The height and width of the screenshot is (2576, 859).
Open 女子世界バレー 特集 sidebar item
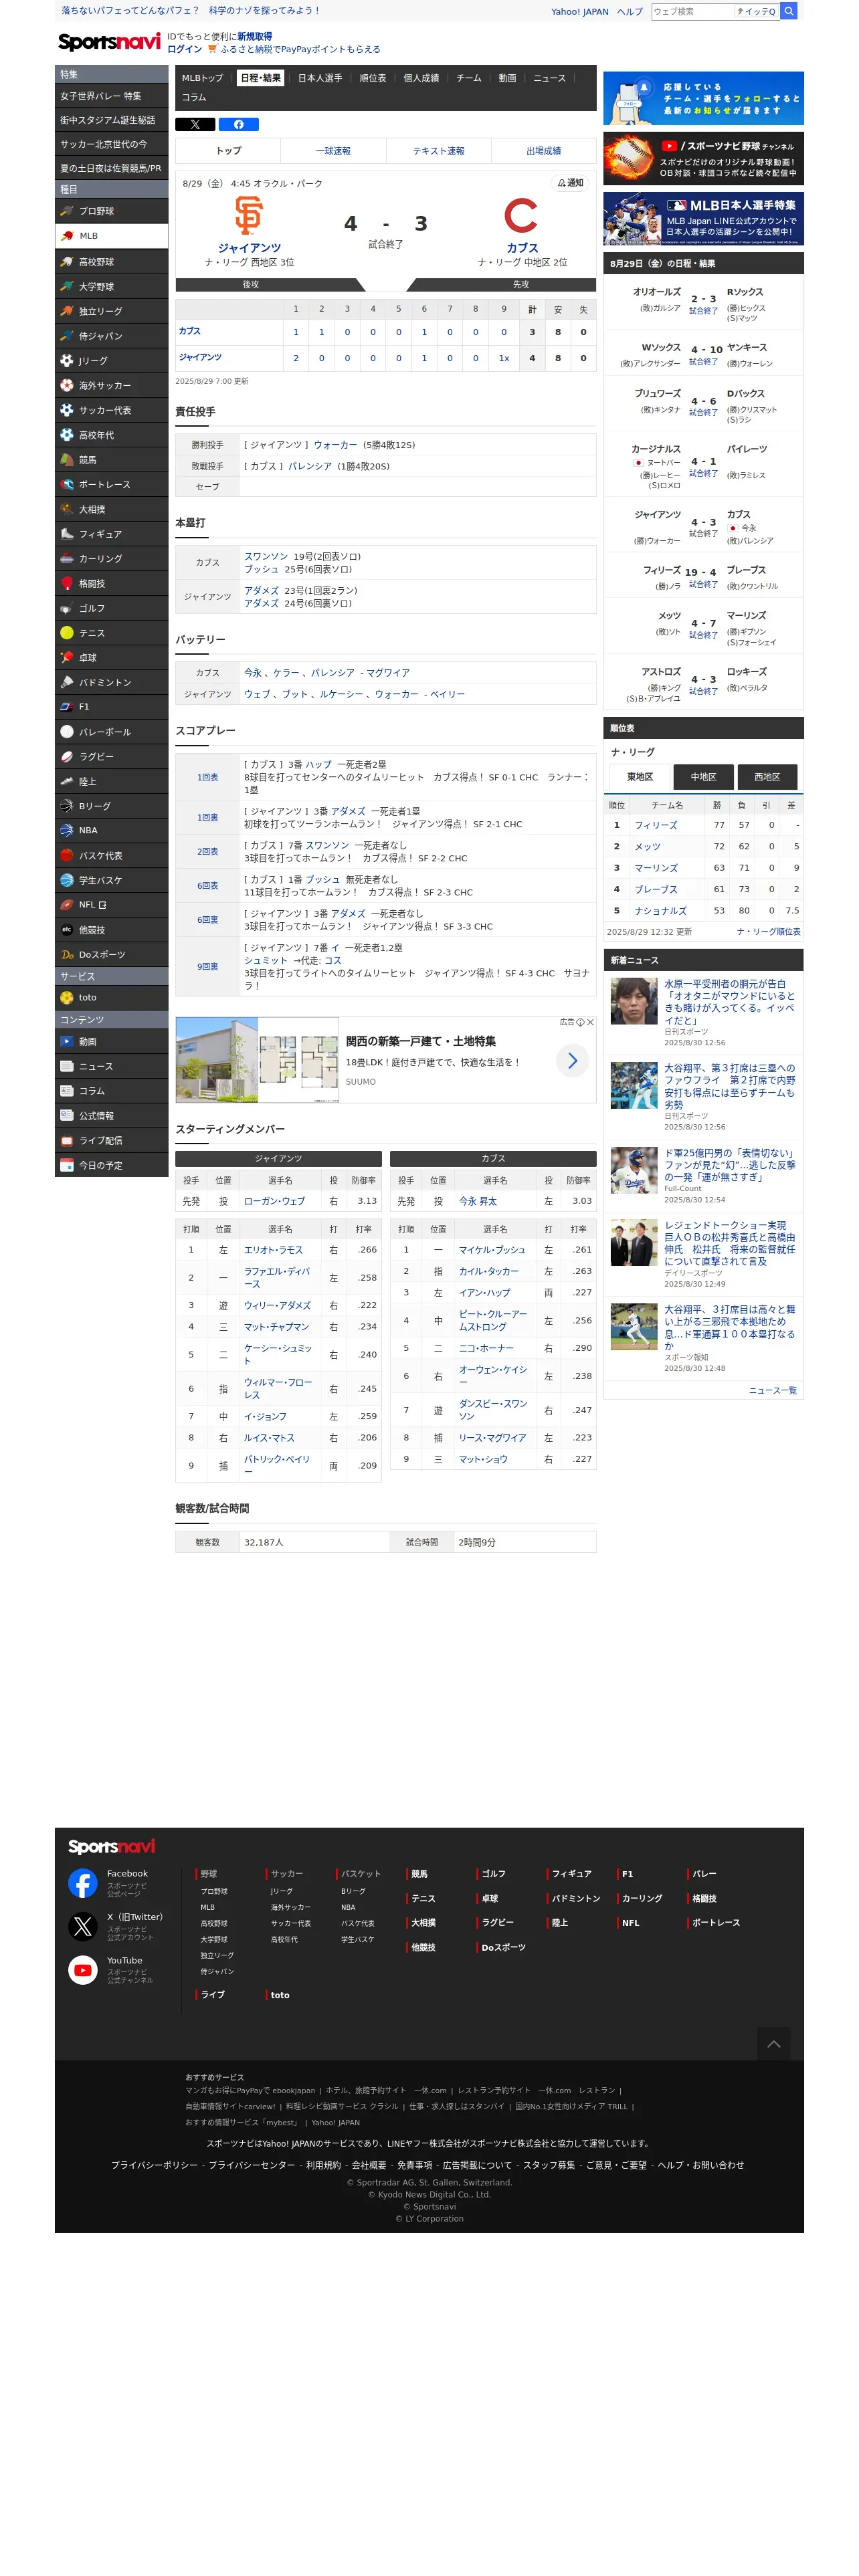coord(111,96)
